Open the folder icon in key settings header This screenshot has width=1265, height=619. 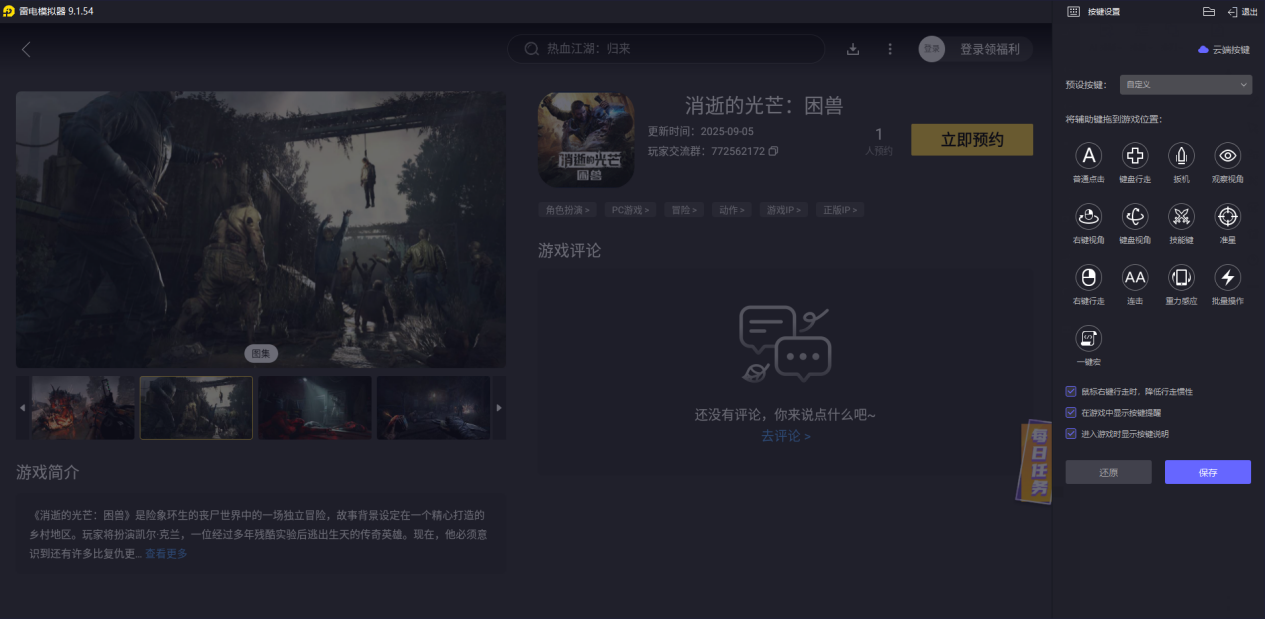(x=1208, y=12)
